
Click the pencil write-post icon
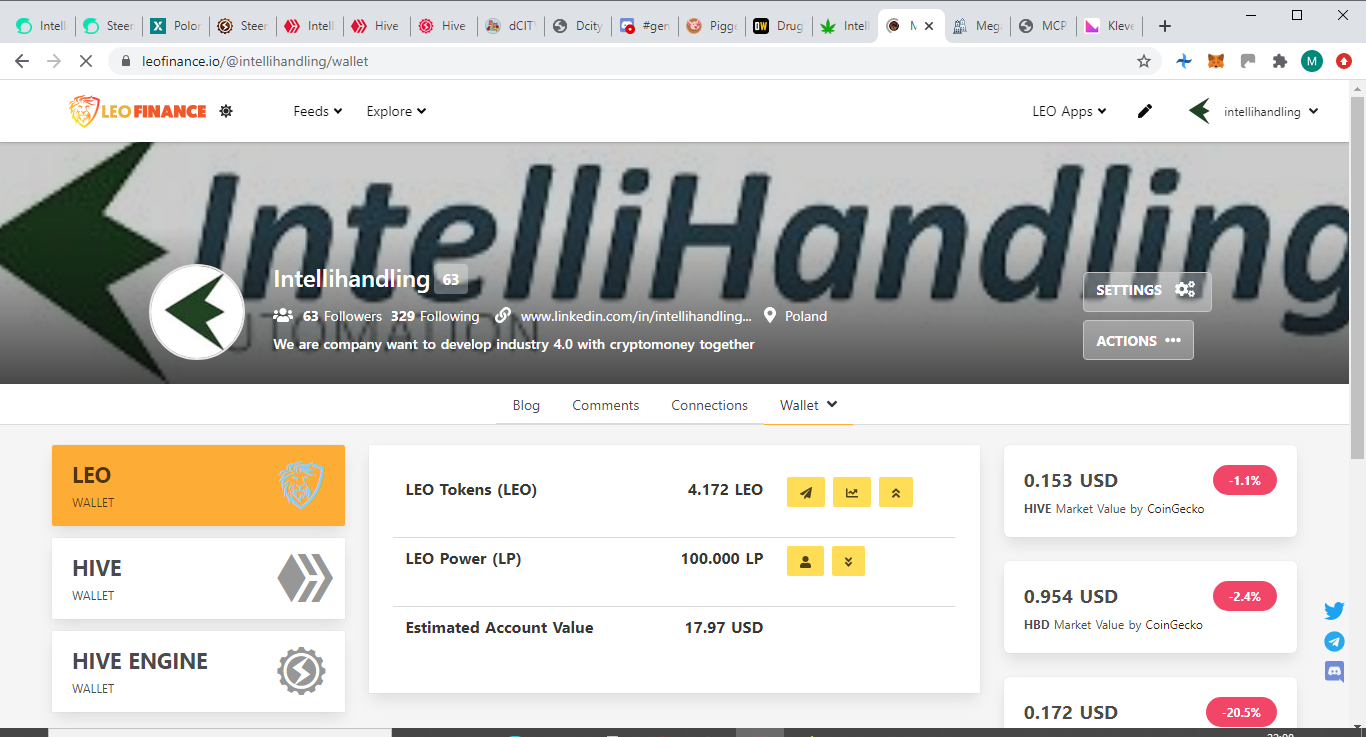(x=1145, y=111)
